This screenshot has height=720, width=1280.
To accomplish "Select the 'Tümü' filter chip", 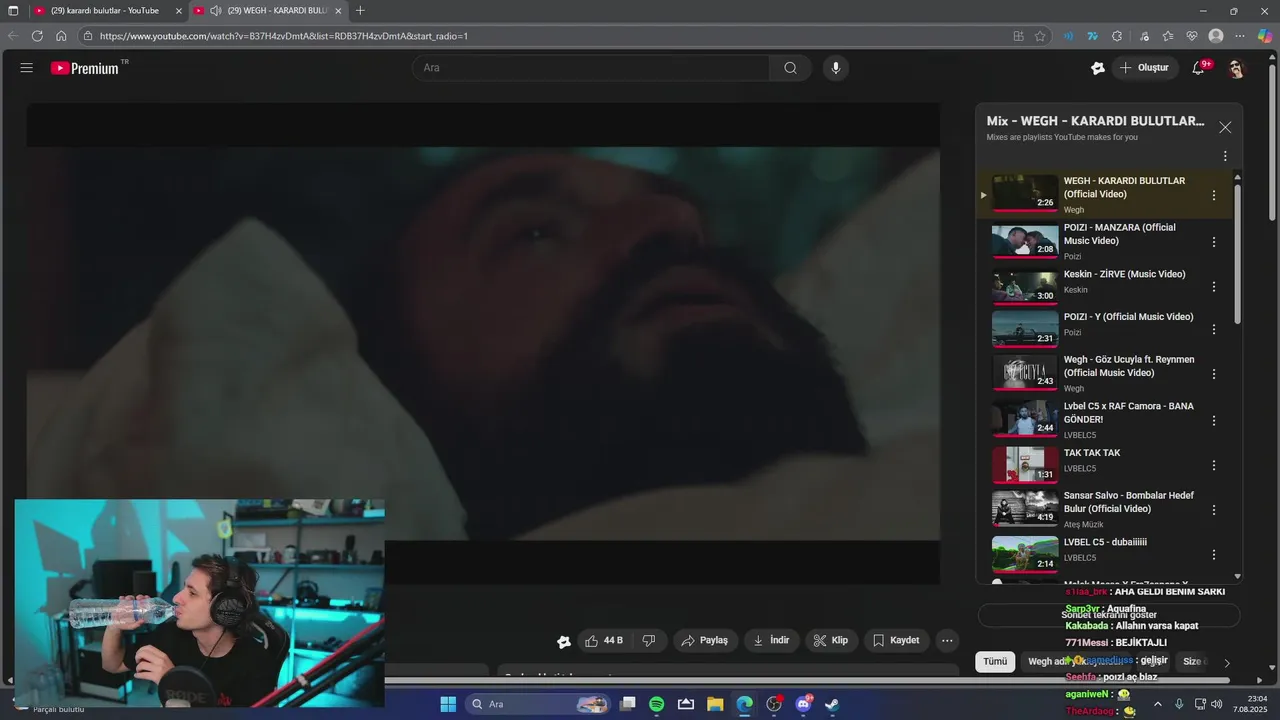I will 995,661.
